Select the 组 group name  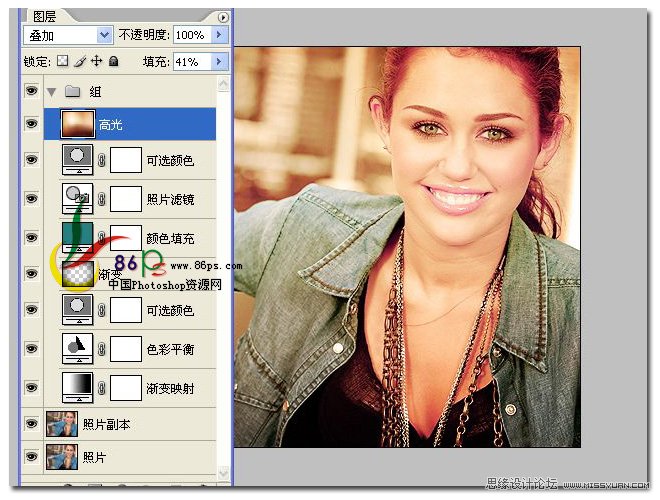click(x=95, y=91)
